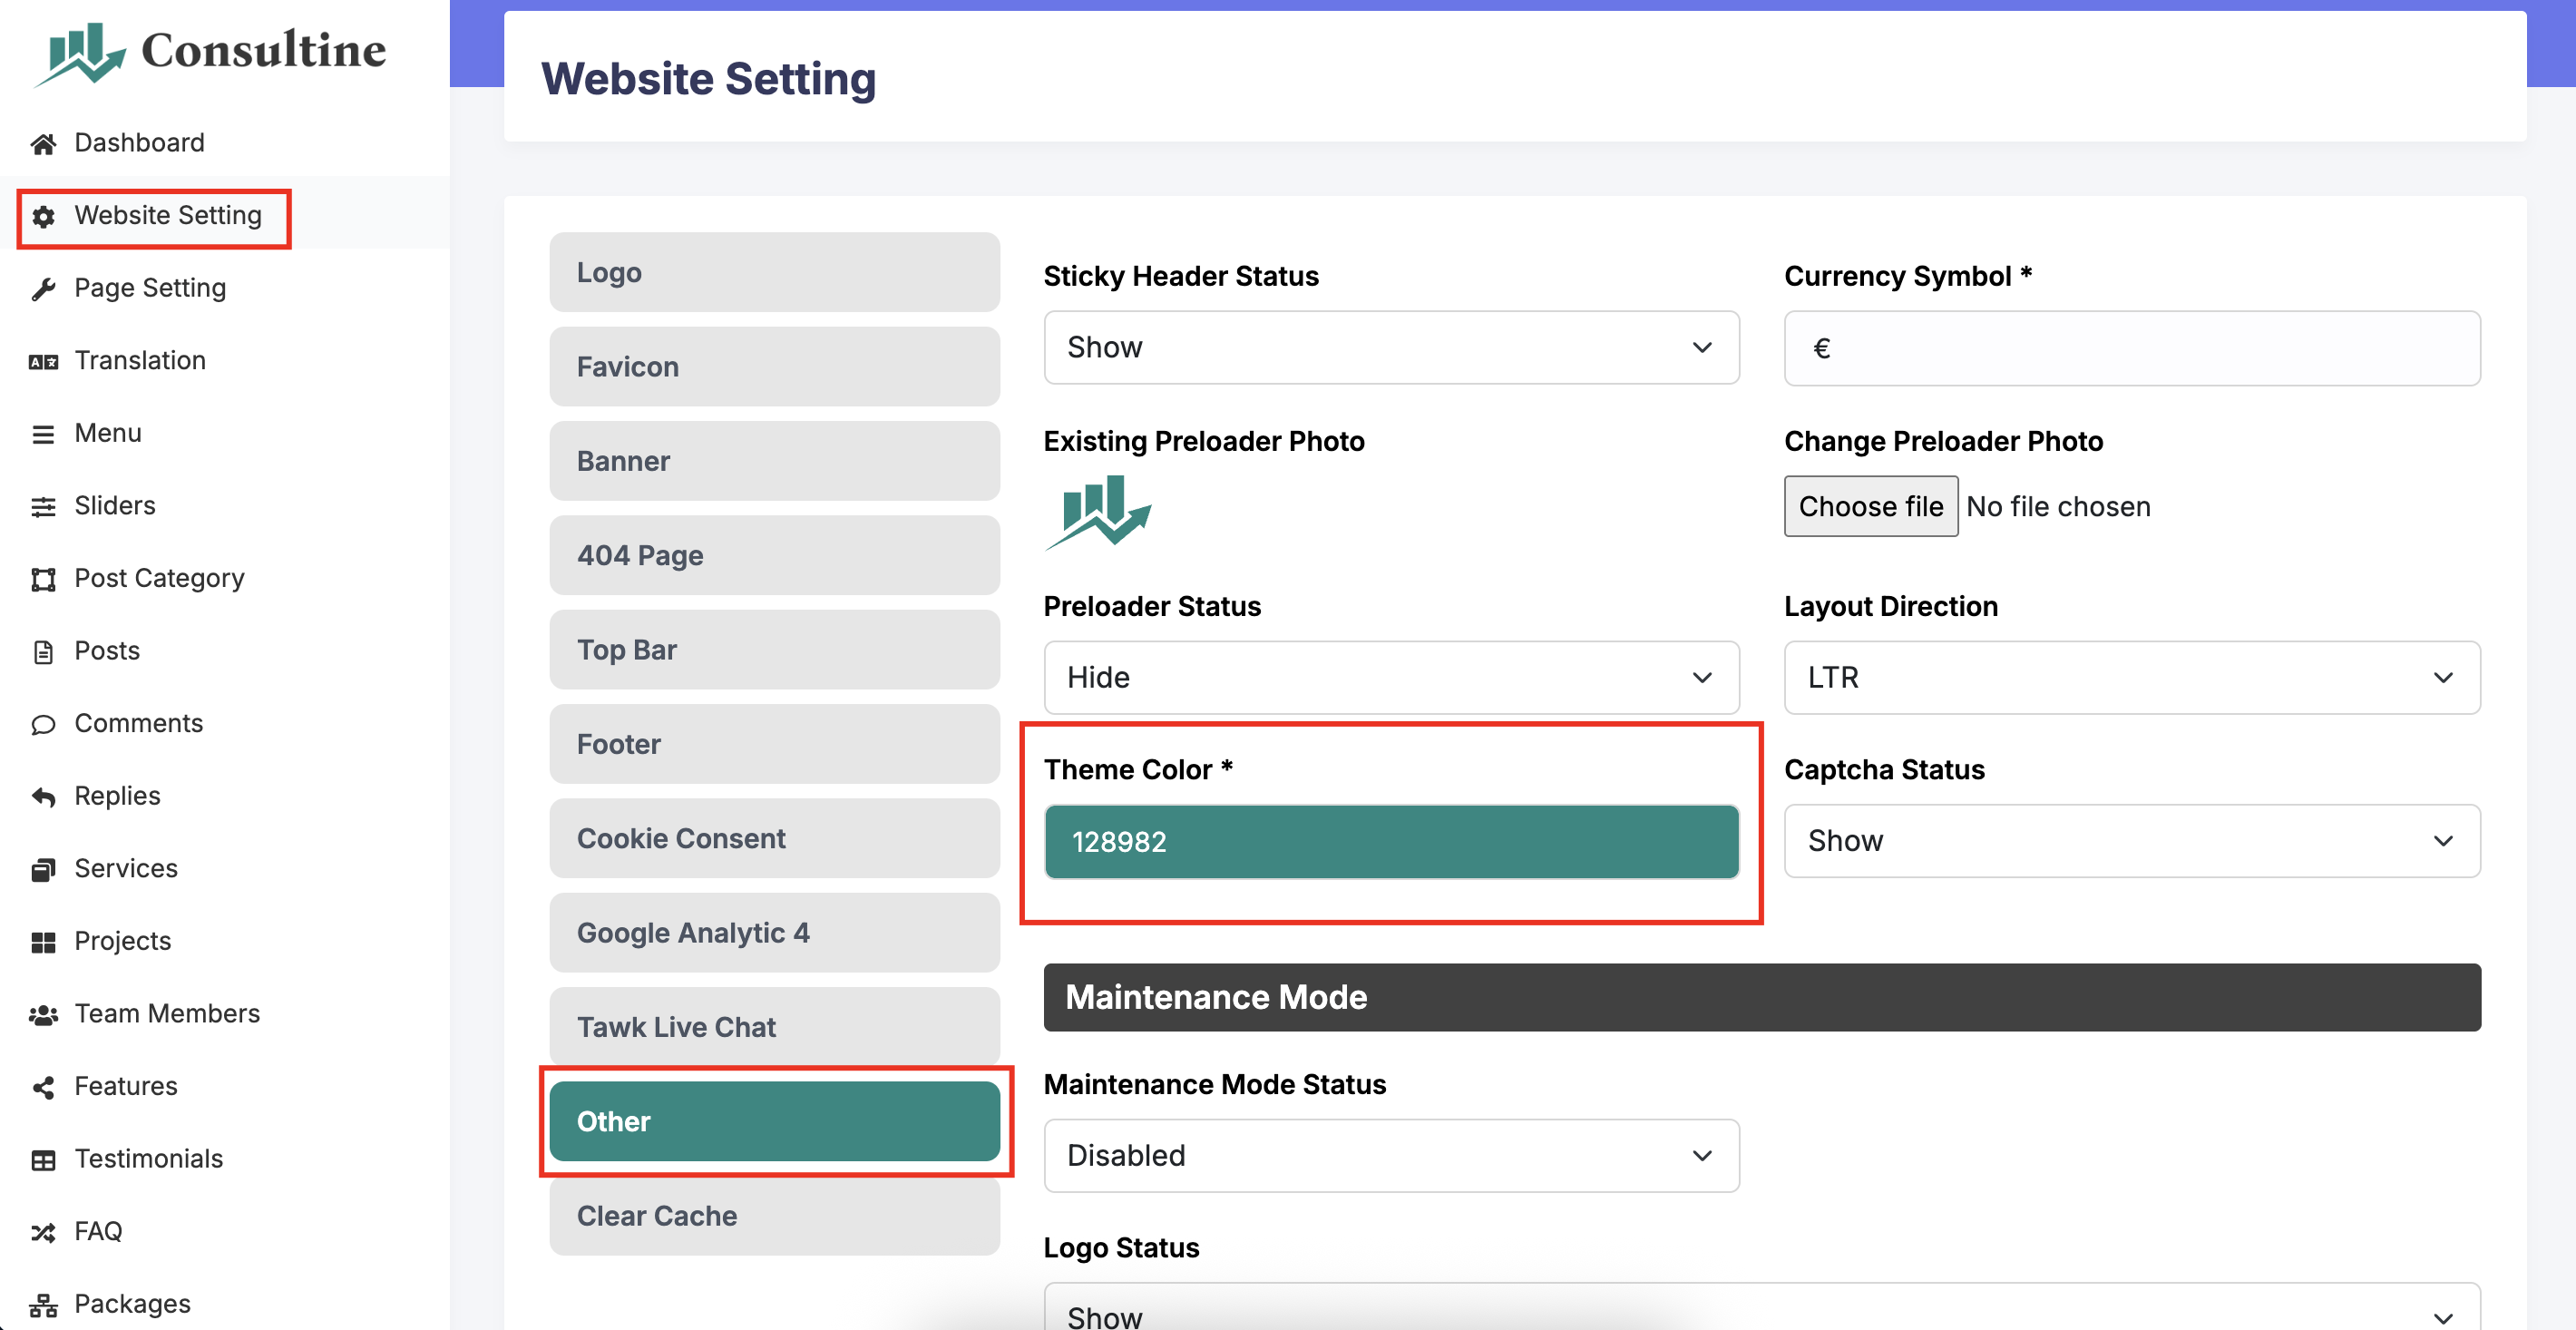Expand the Preloader Status dropdown
Image resolution: width=2576 pixels, height=1330 pixels.
(x=1390, y=677)
